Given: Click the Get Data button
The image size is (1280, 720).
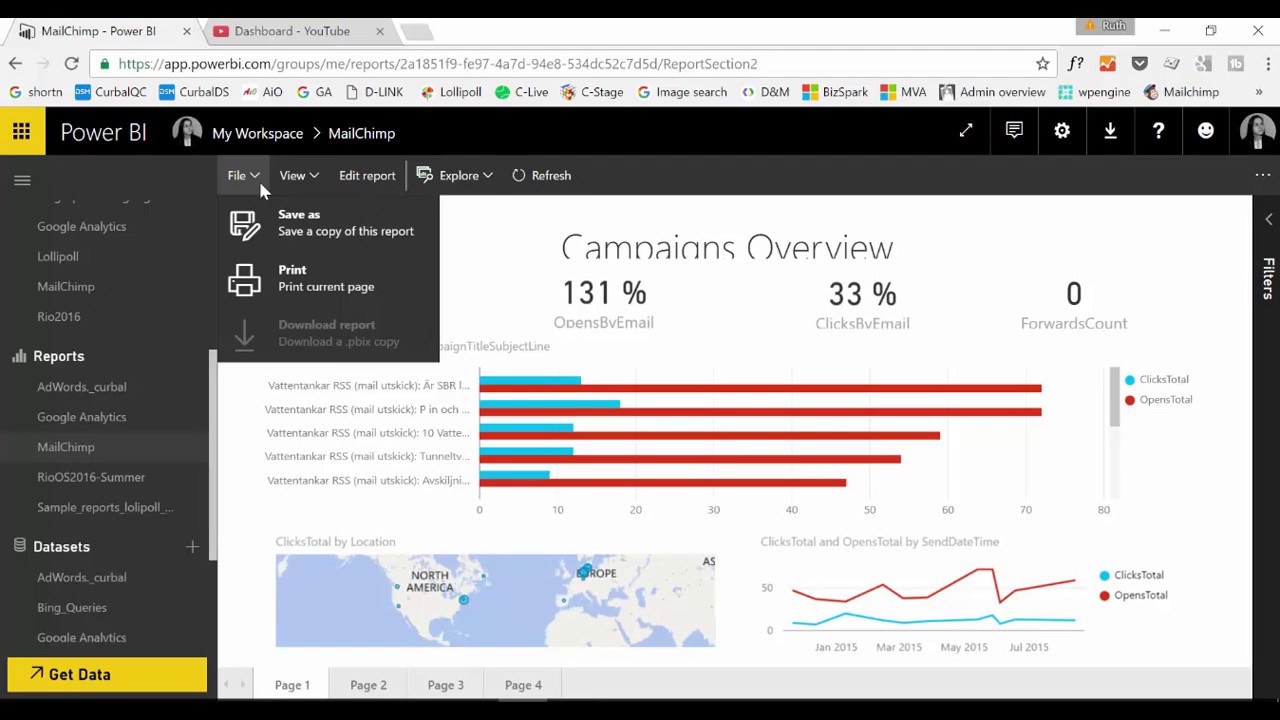Looking at the screenshot, I should [107, 674].
